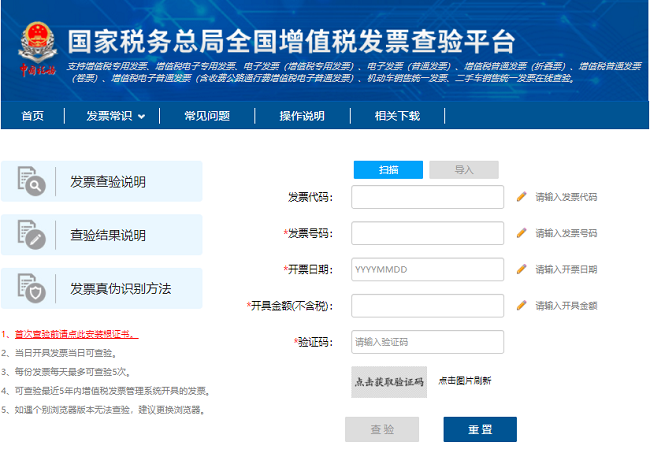Open the 首页 navigation item
This screenshot has height=453, width=650.
(x=33, y=116)
